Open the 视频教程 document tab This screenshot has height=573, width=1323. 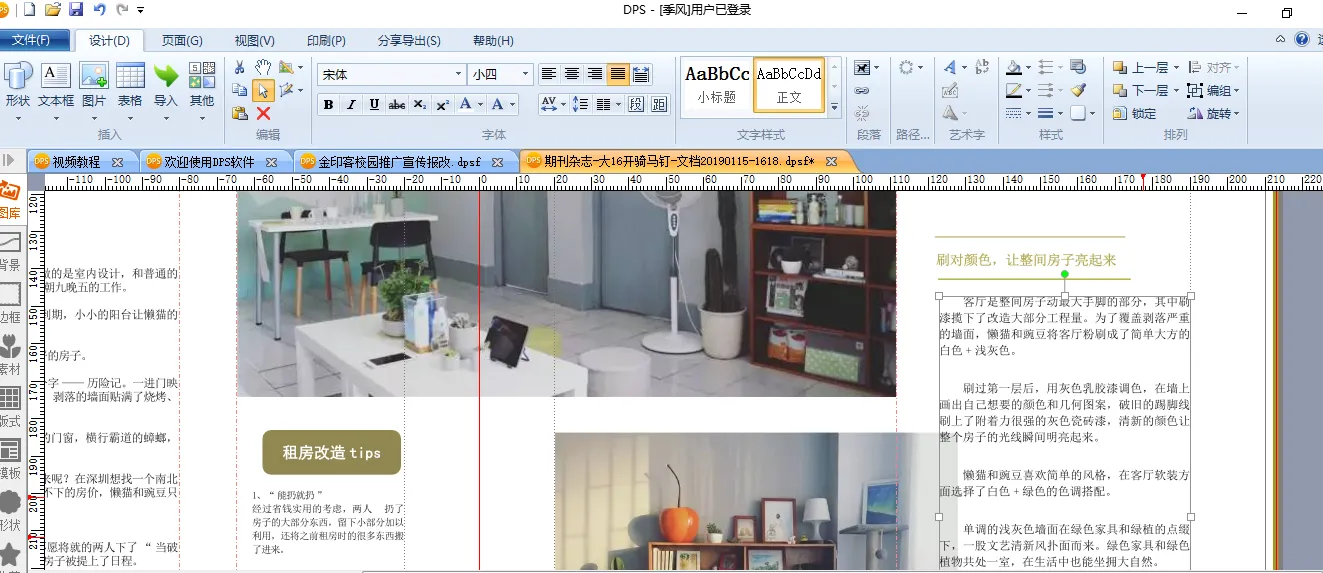(78, 161)
